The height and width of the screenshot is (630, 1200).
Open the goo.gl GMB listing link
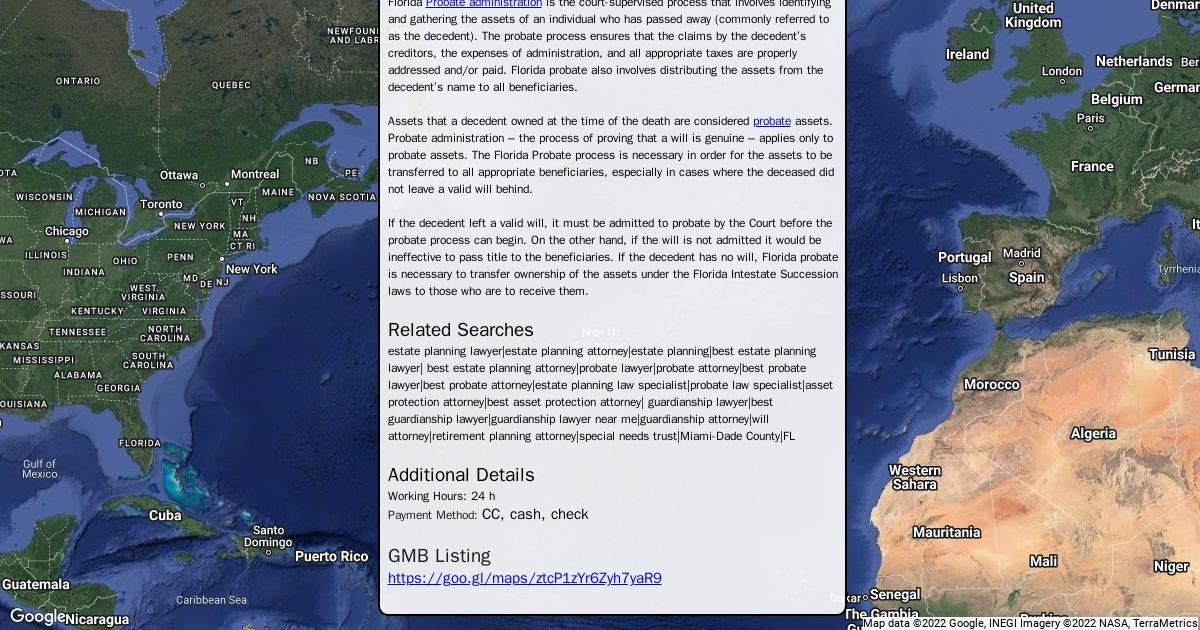click(x=524, y=578)
